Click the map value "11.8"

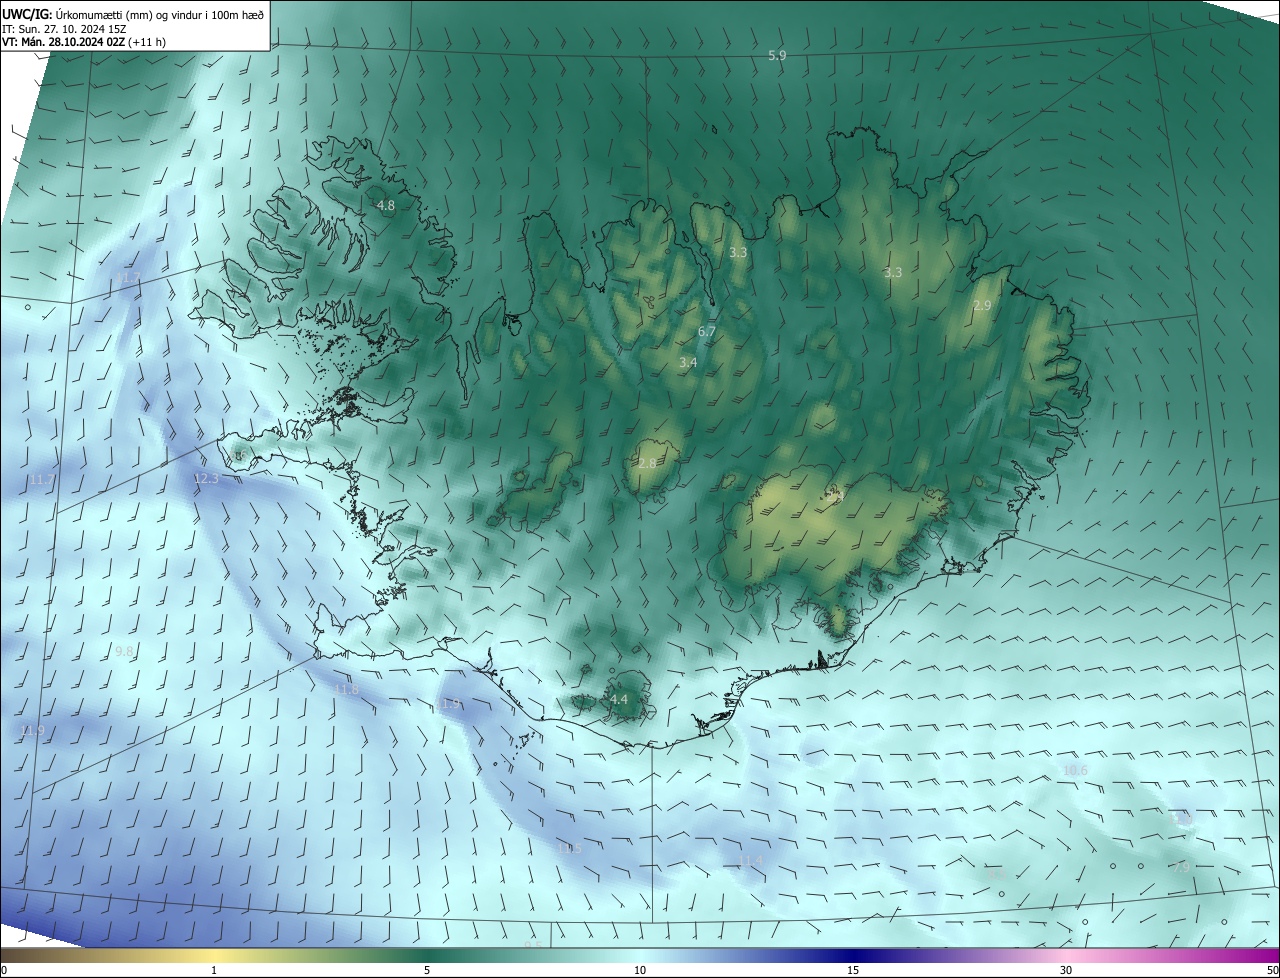(x=346, y=689)
